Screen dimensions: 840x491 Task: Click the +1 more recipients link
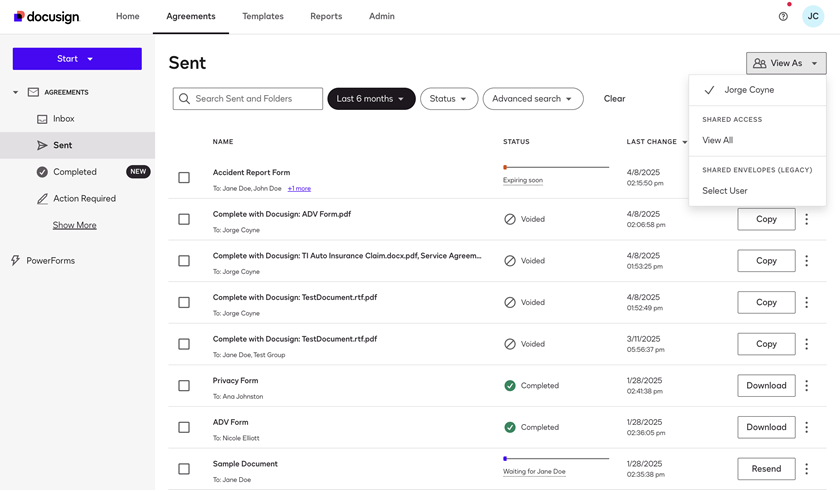point(299,188)
